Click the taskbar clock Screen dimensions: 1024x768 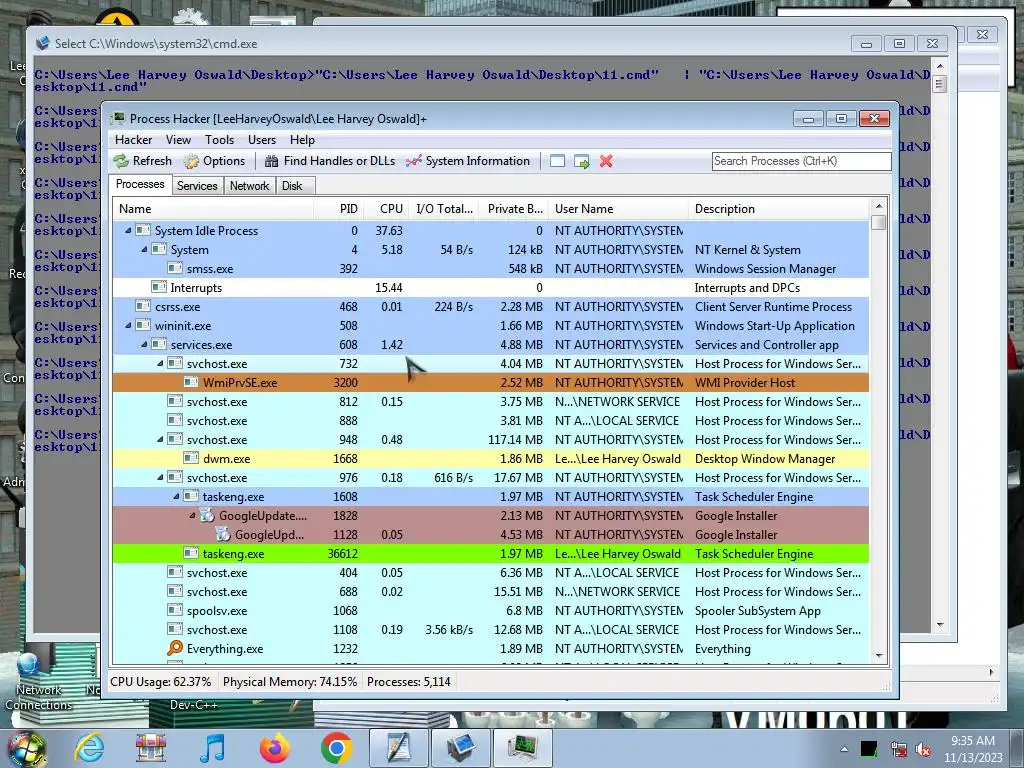coord(973,749)
